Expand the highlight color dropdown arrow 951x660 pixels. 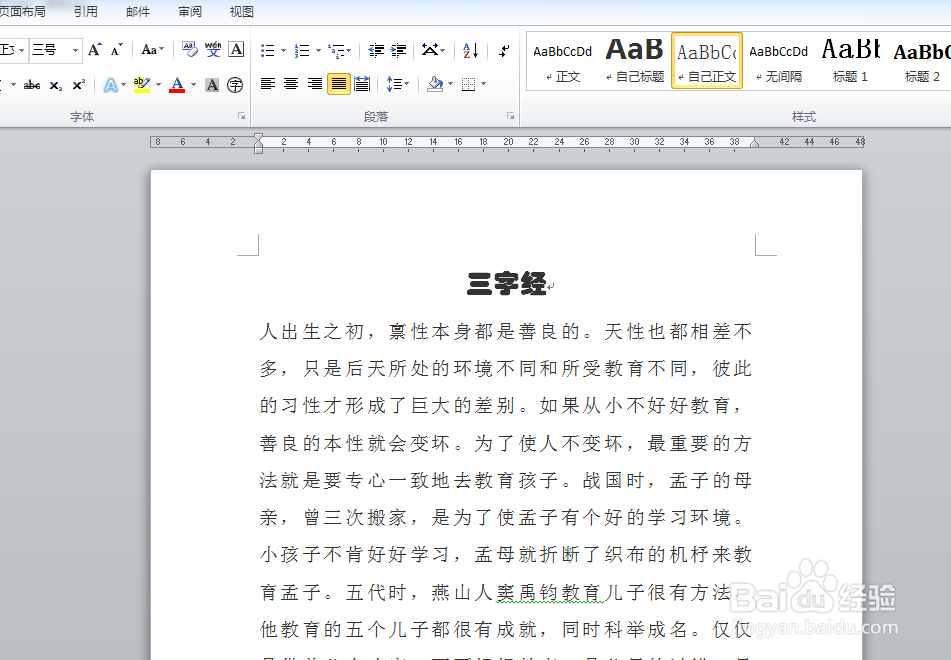click(158, 85)
